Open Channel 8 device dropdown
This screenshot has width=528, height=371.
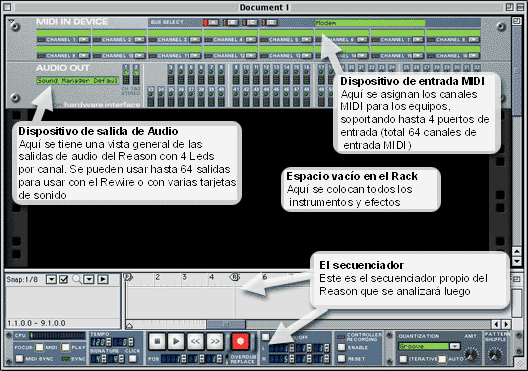click(x=473, y=40)
